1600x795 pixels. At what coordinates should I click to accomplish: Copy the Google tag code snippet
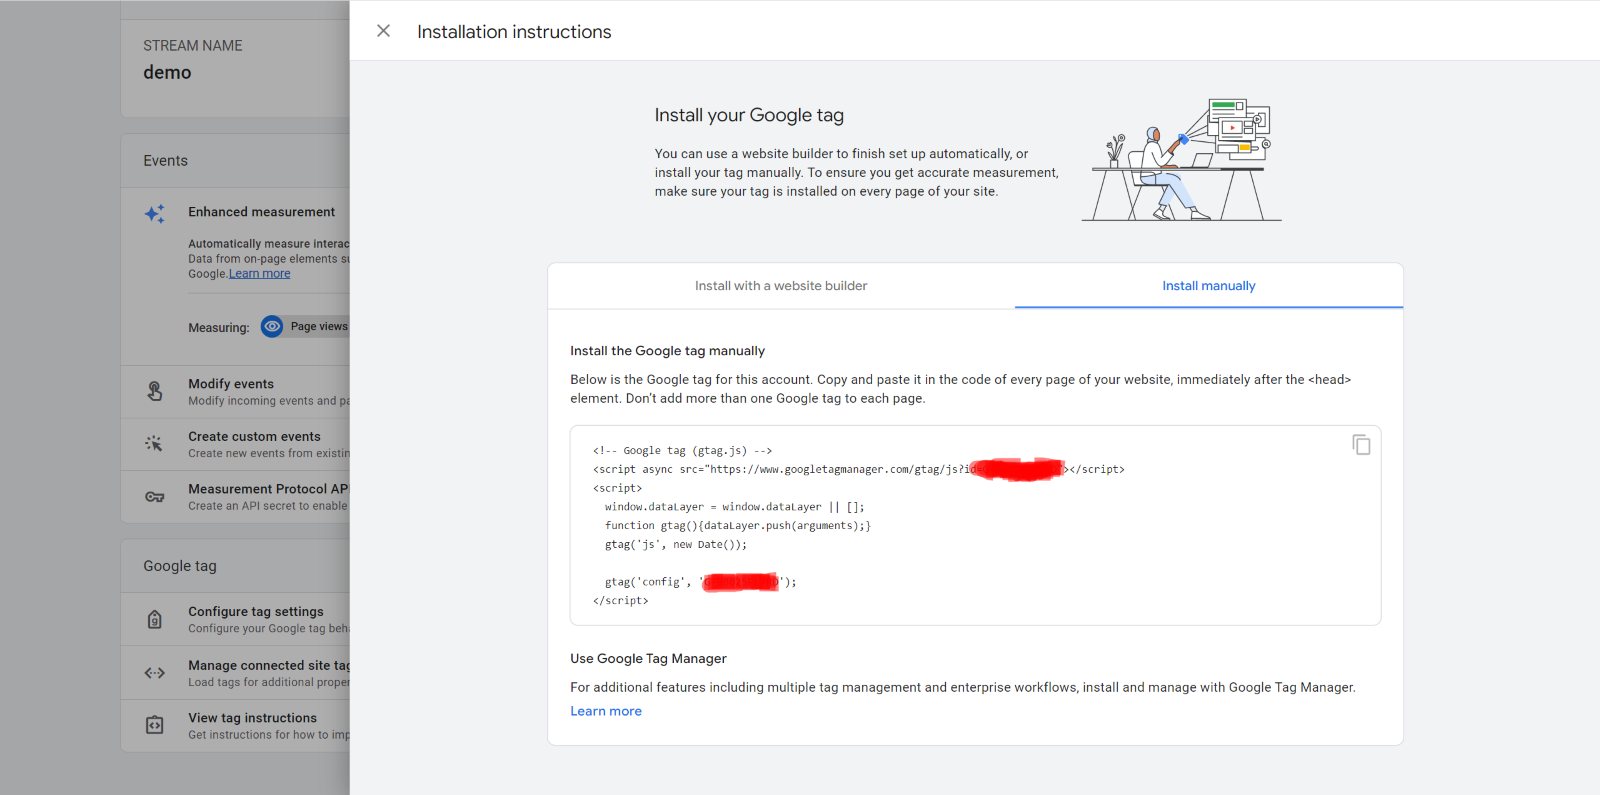tap(1361, 444)
